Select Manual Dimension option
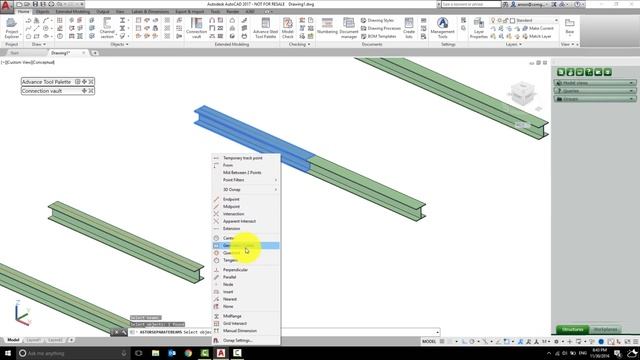The image size is (640, 360). [246, 331]
